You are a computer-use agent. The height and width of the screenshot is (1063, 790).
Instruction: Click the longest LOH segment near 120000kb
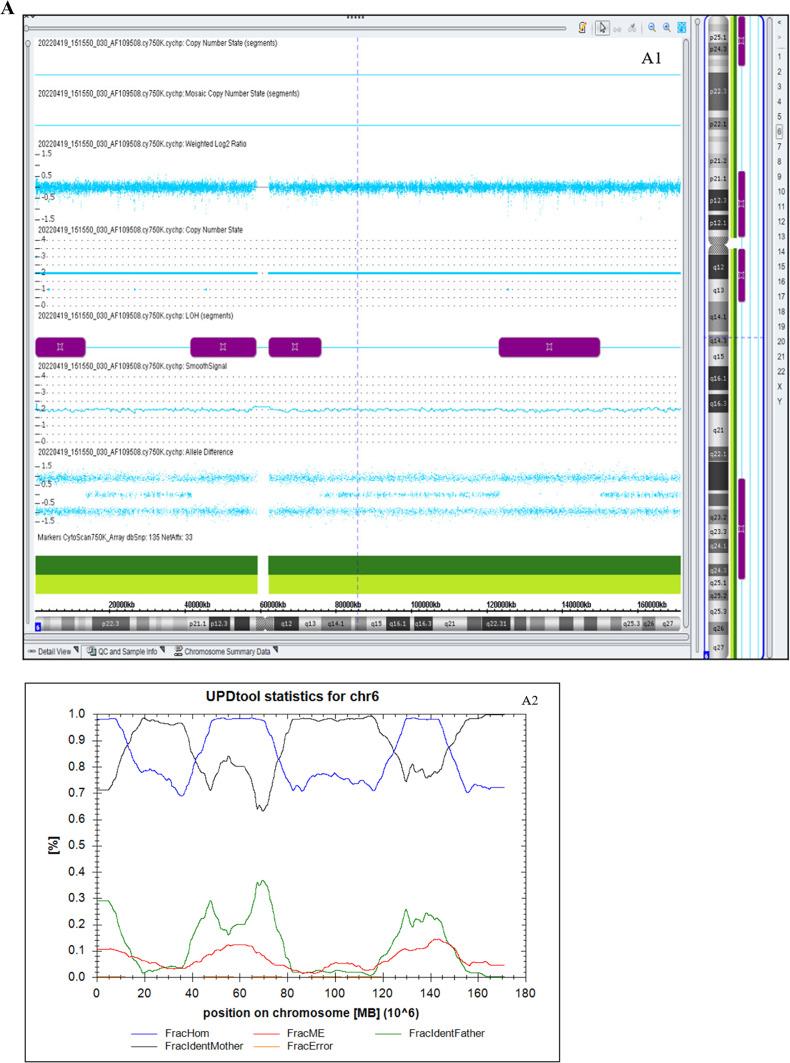[549, 347]
